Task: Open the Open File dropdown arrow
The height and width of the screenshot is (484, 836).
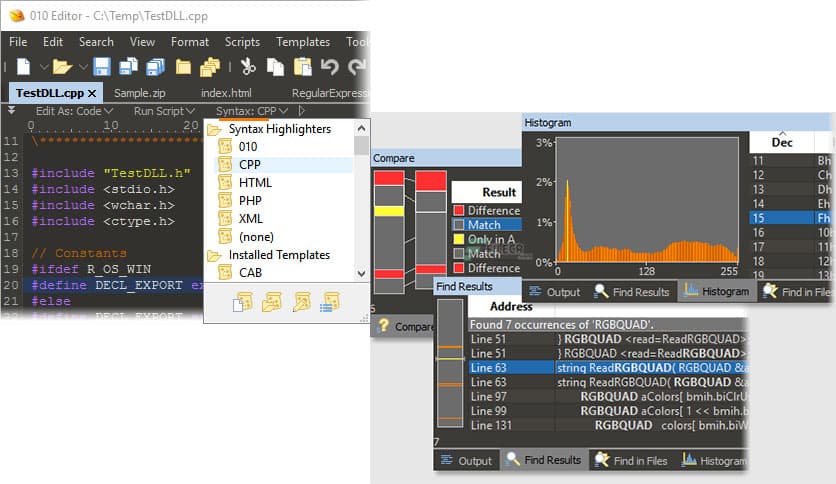Action: (83, 67)
